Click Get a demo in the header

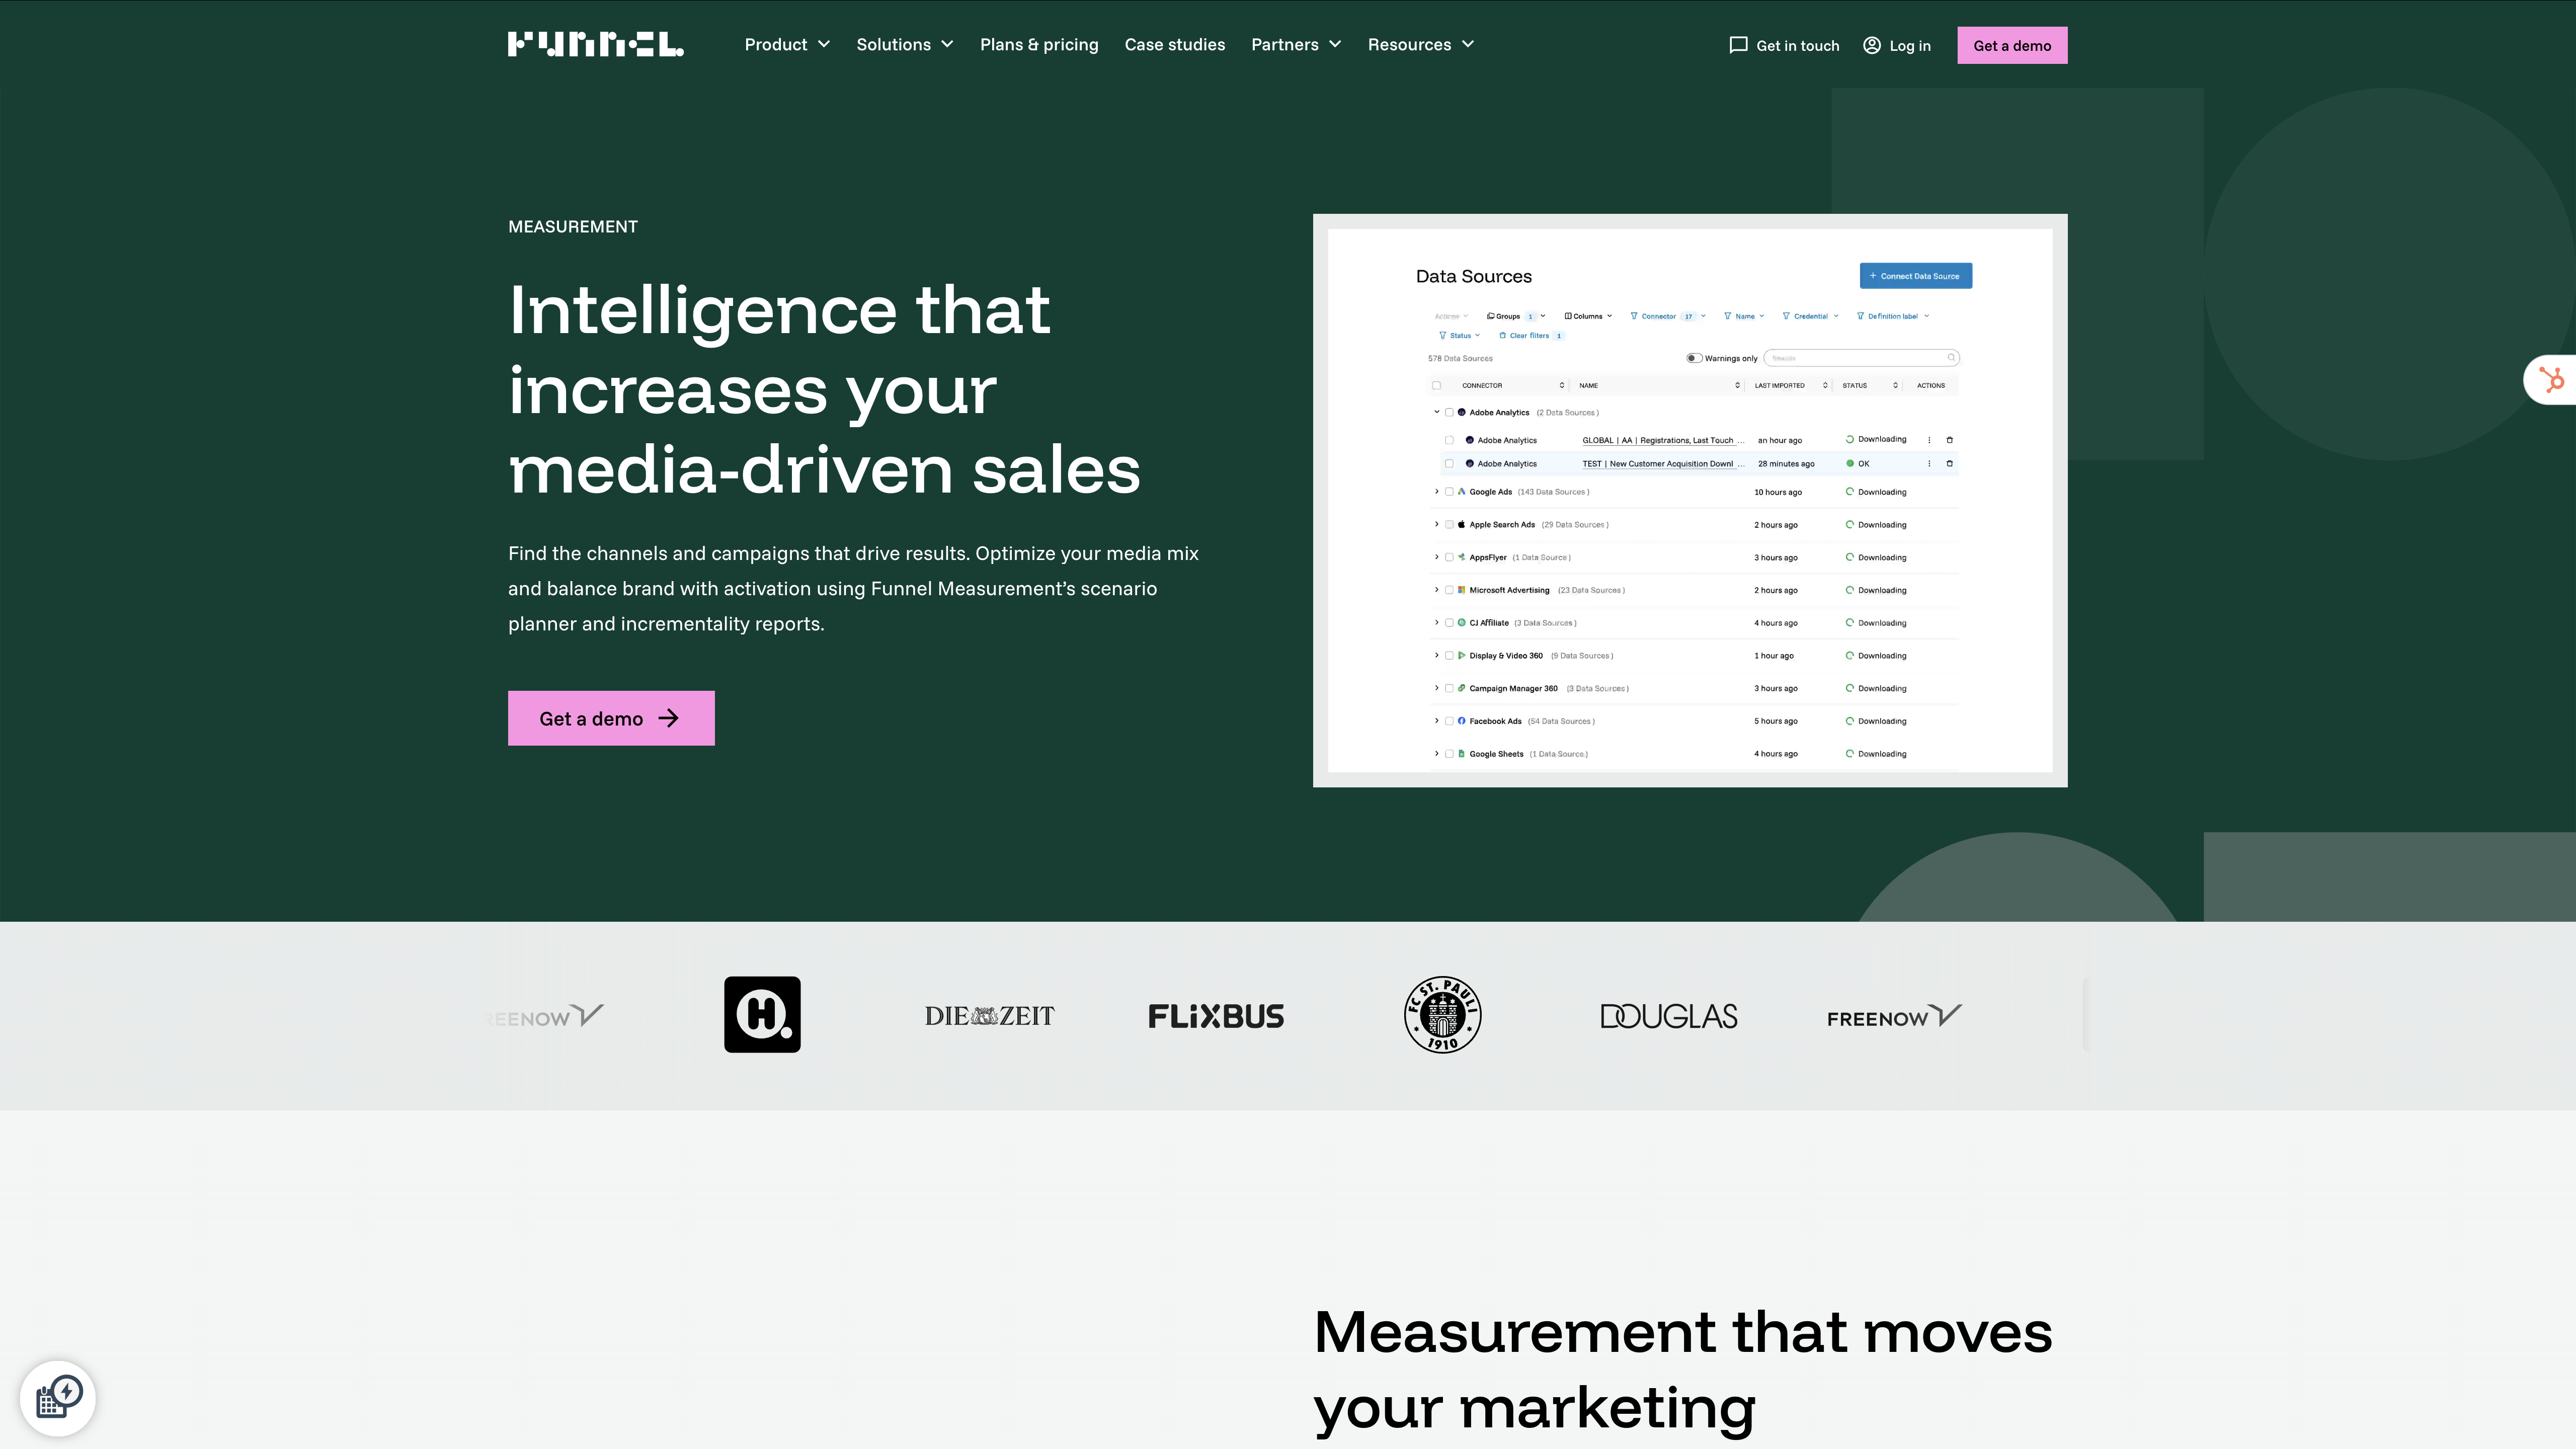point(2011,45)
